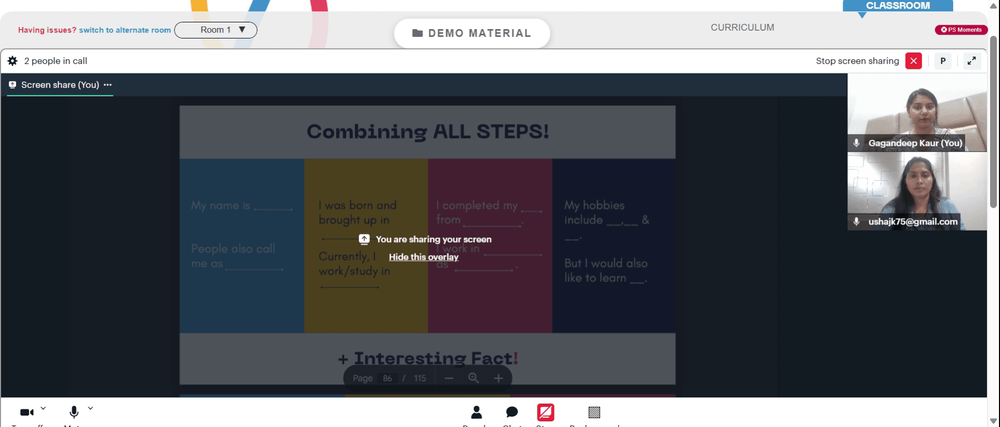This screenshot has height=427, width=1000.
Task: Select ushajk75@gmail.com video tile
Action: [x=916, y=191]
